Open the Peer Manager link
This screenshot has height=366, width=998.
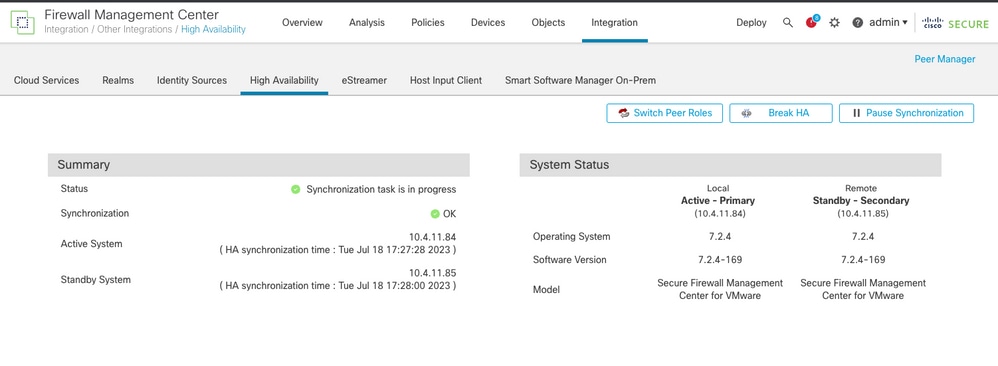pos(945,59)
